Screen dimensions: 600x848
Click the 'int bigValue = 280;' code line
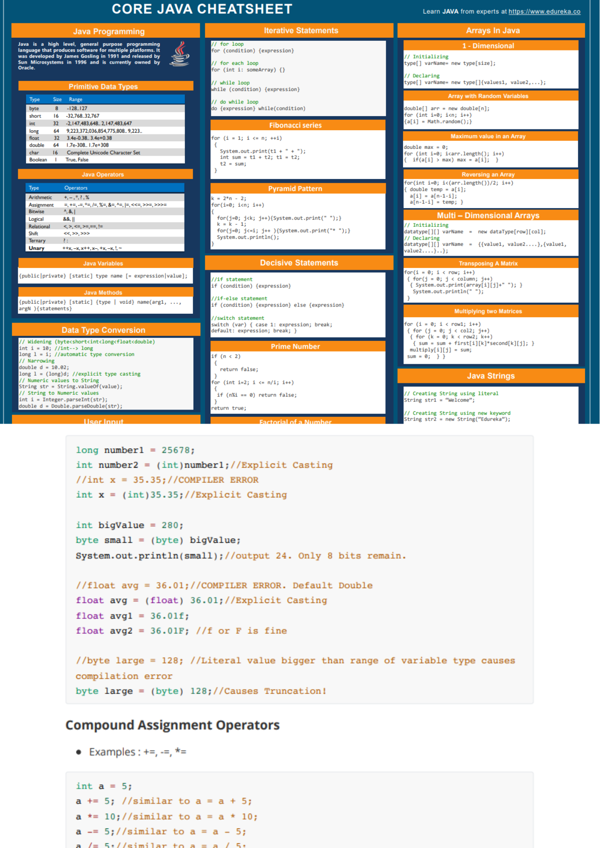129,525
